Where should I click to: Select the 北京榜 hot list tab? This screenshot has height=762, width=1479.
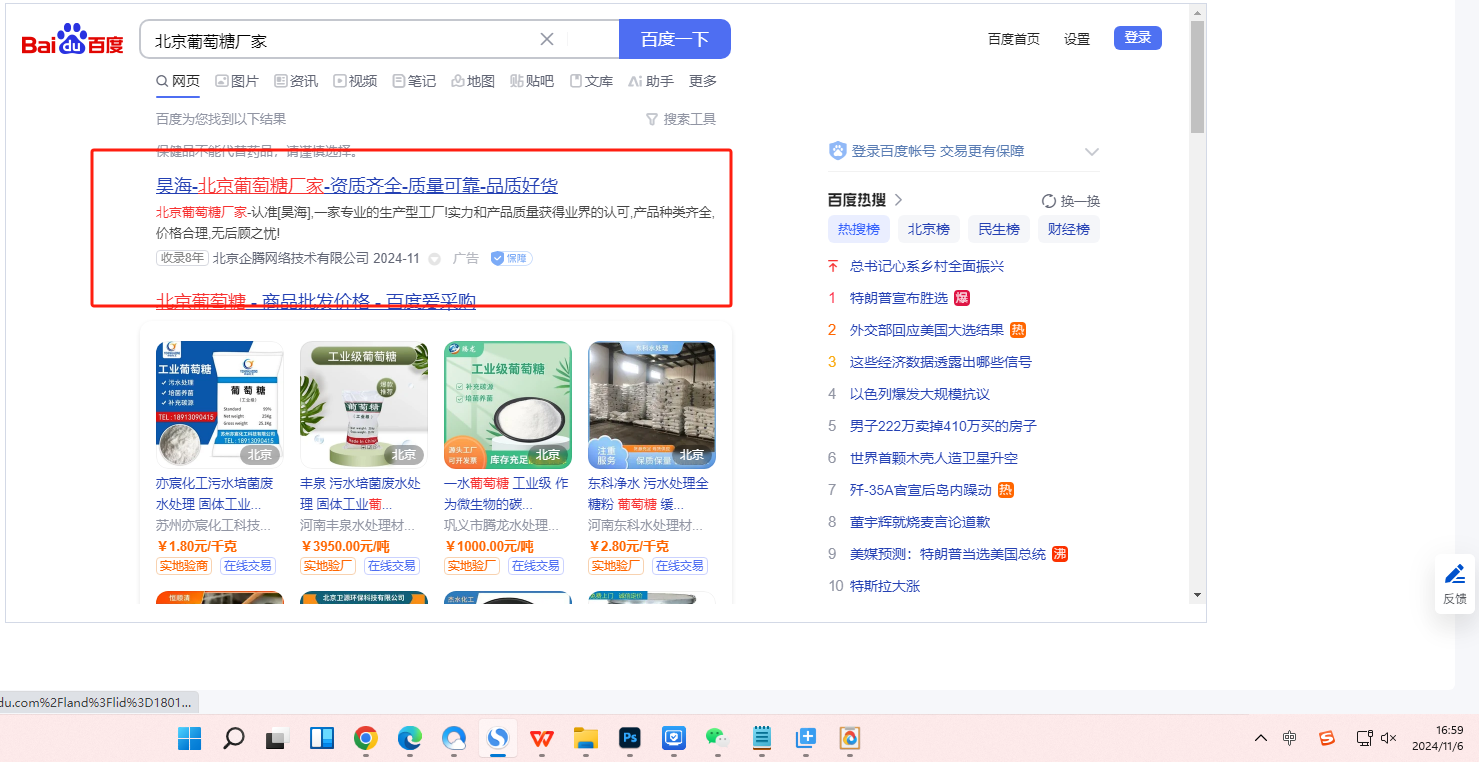tap(928, 229)
